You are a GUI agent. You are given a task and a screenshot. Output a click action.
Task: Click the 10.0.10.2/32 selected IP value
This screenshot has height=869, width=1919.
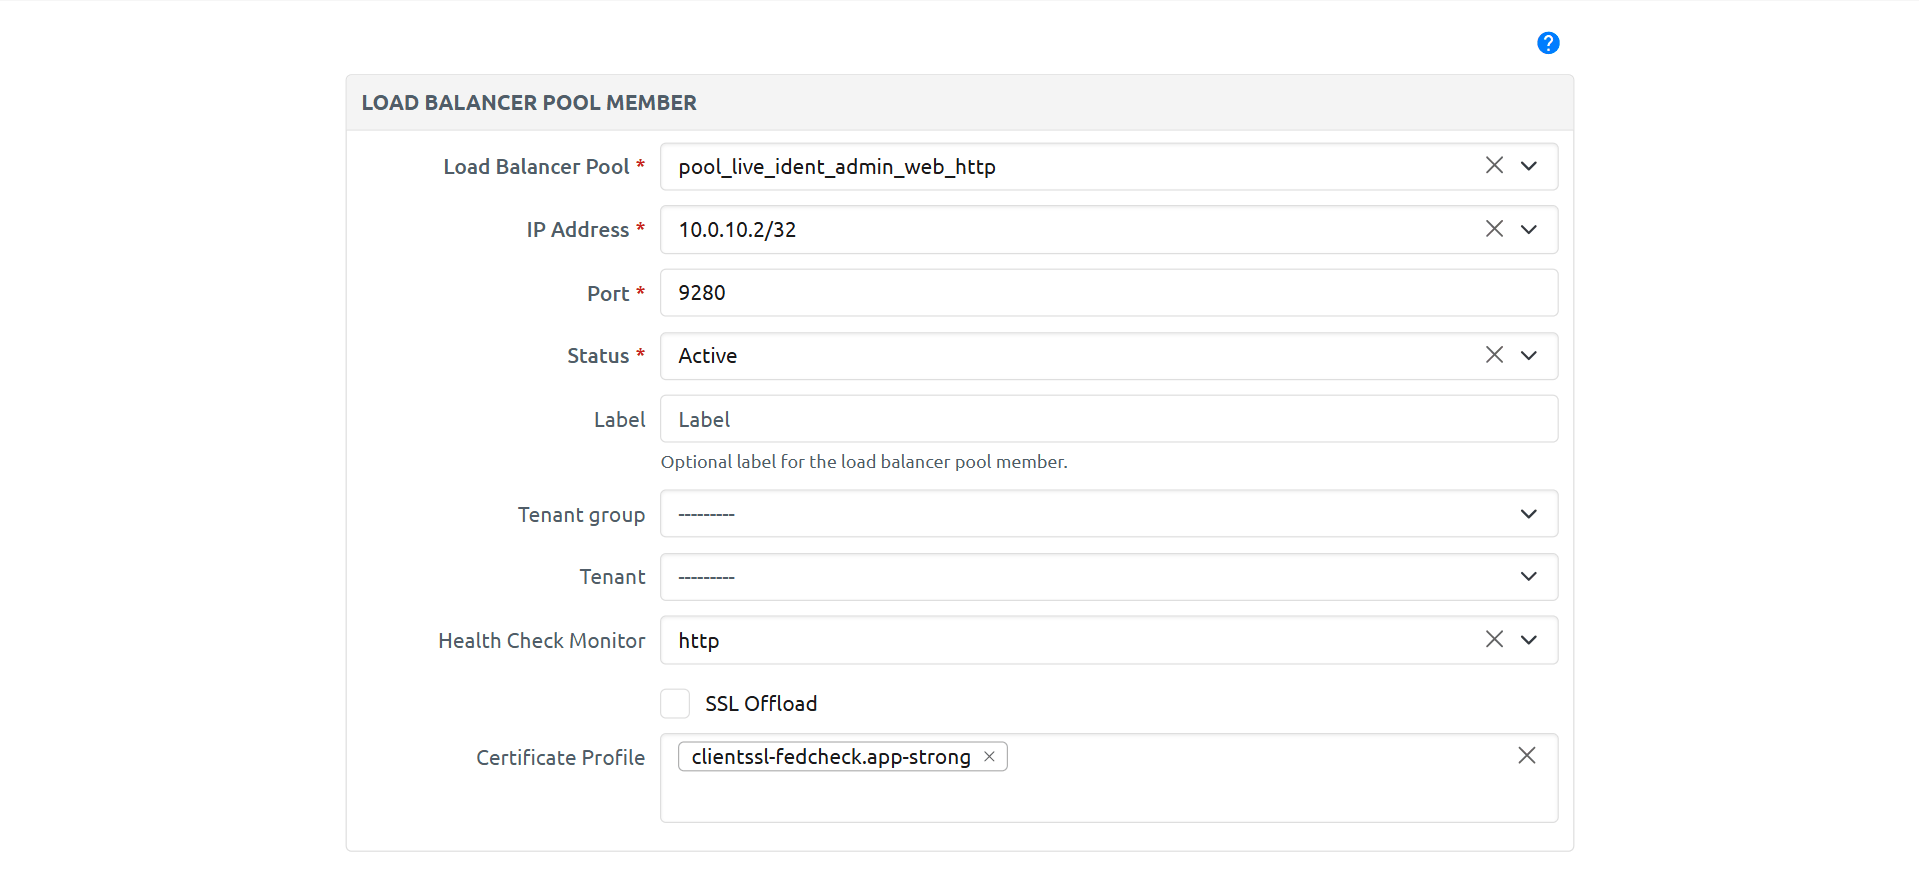[737, 230]
